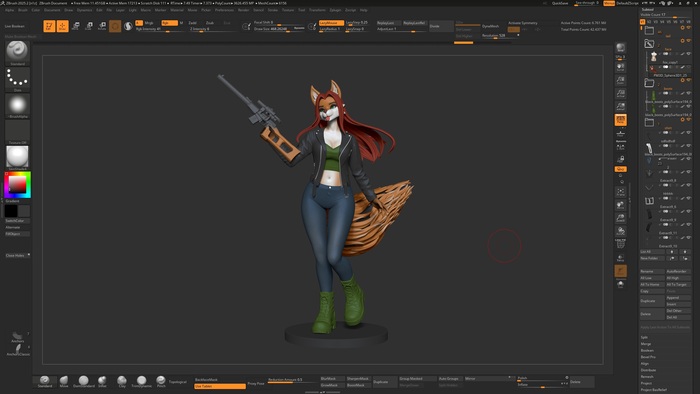
Task: Click DynaMesh button
Action: point(490,26)
